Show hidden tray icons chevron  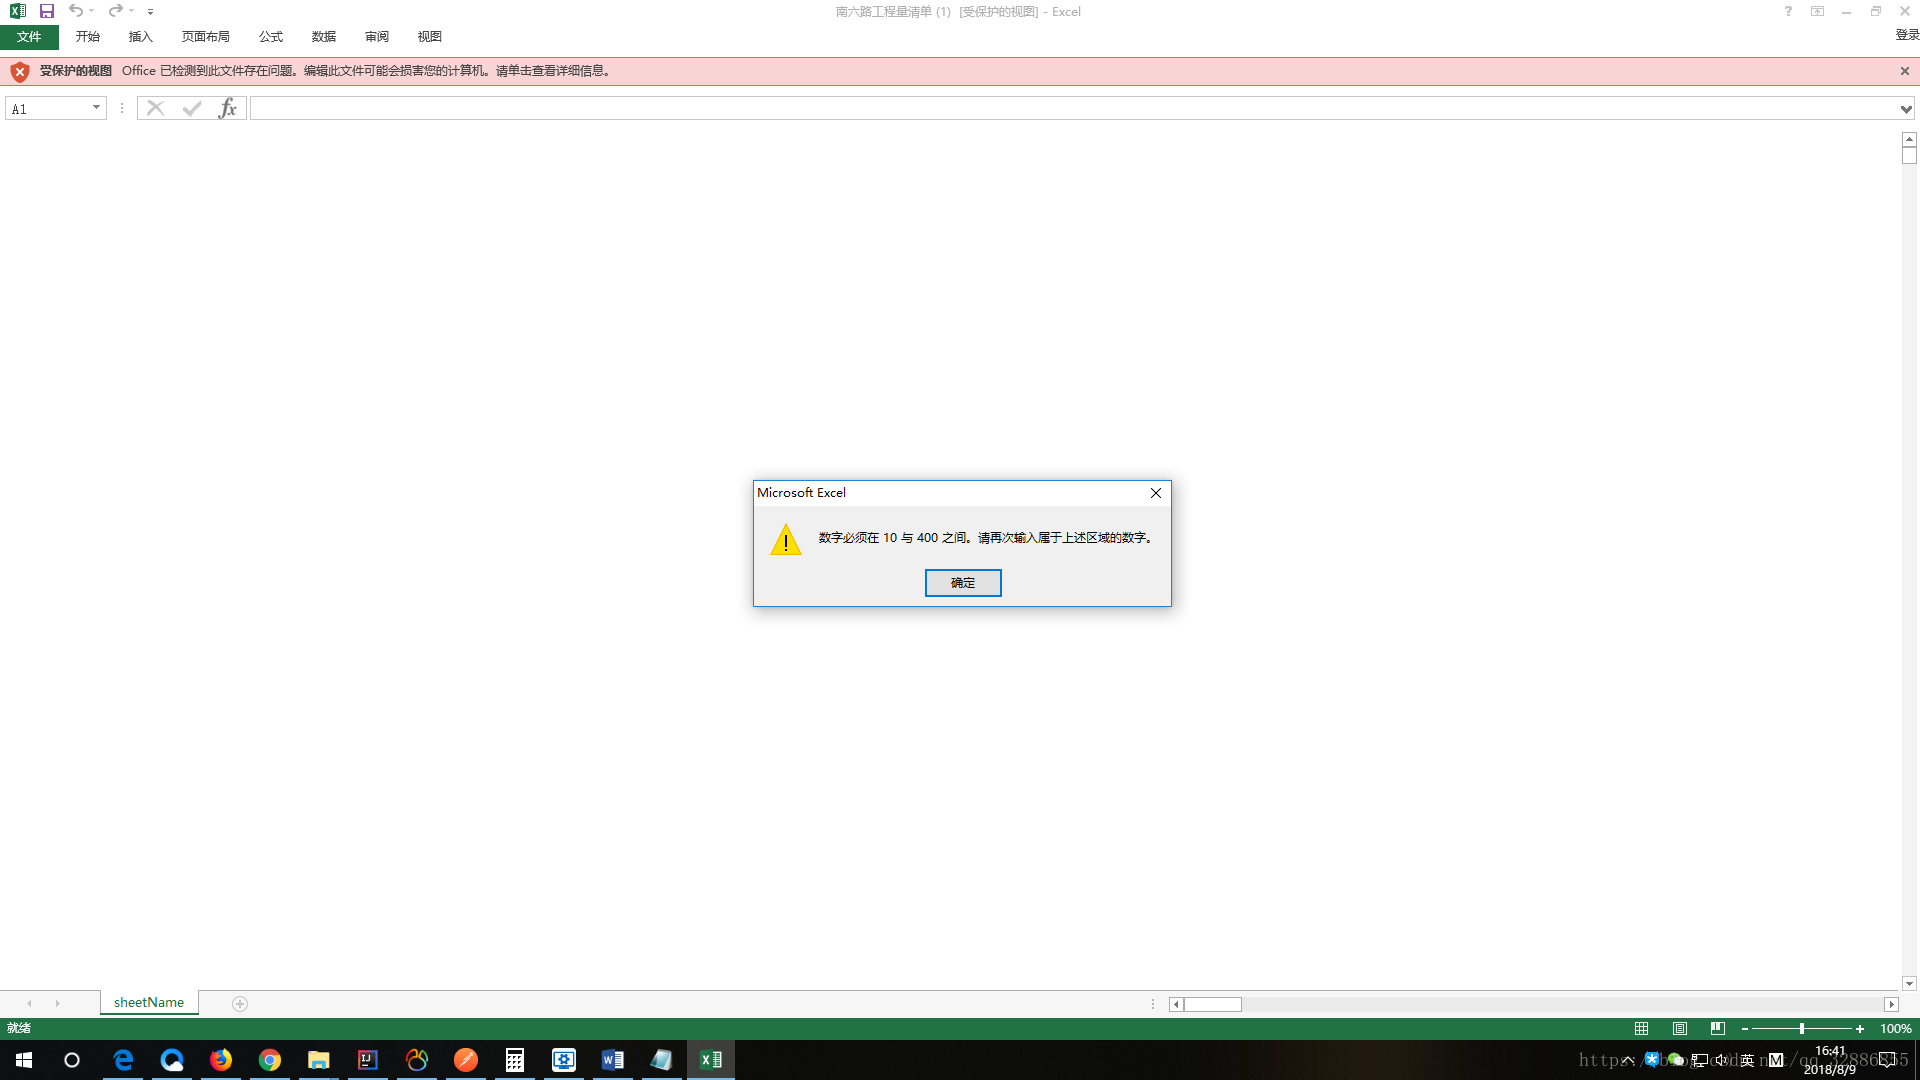(x=1628, y=1060)
